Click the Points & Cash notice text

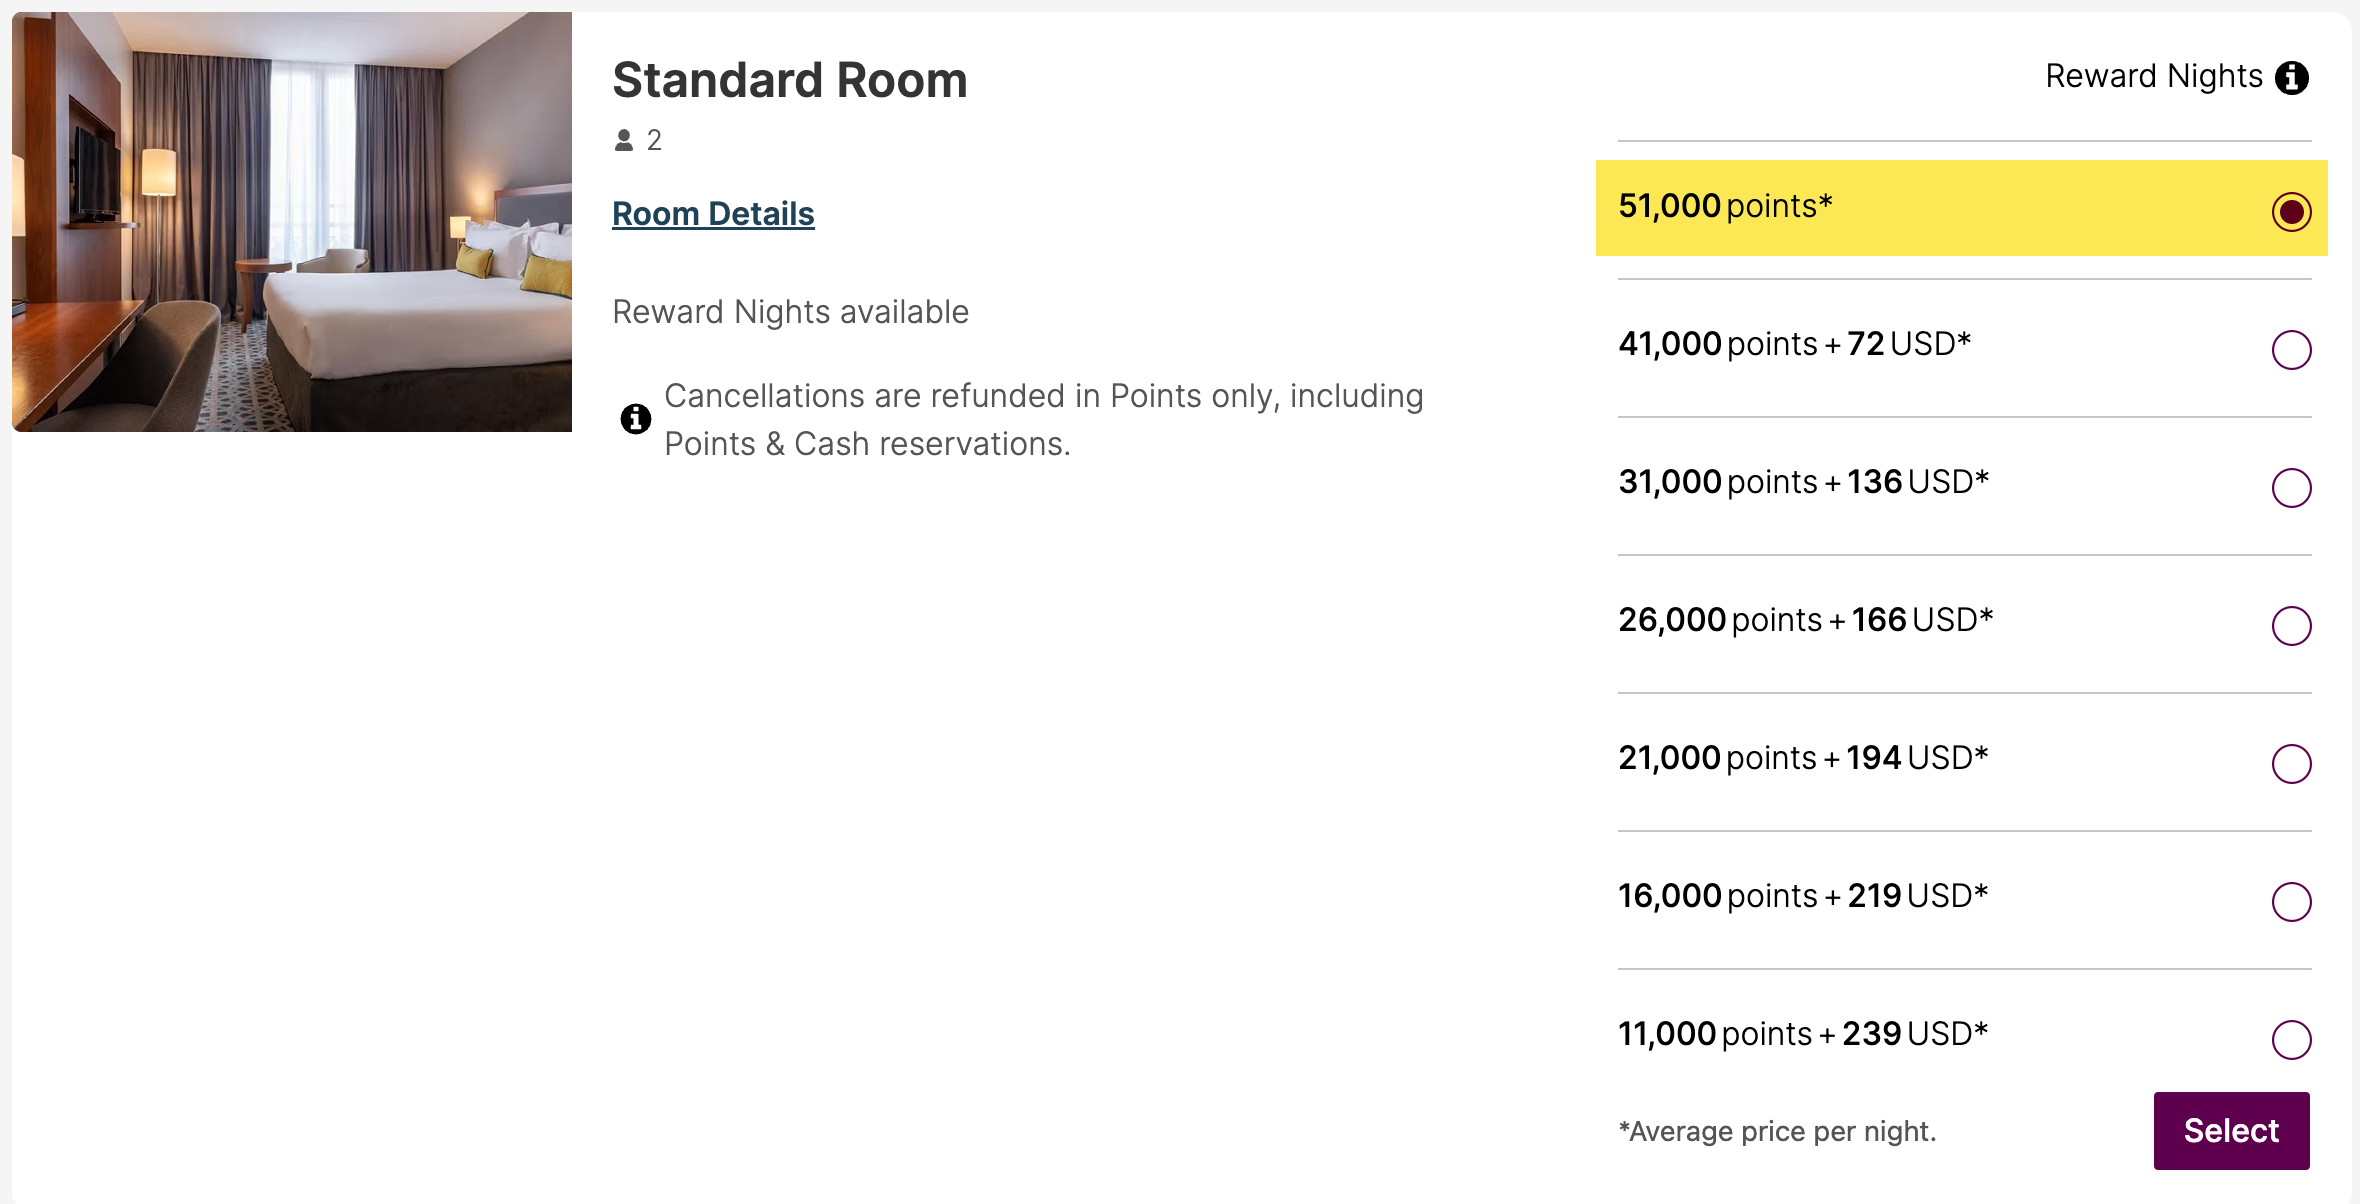[x=1043, y=419]
